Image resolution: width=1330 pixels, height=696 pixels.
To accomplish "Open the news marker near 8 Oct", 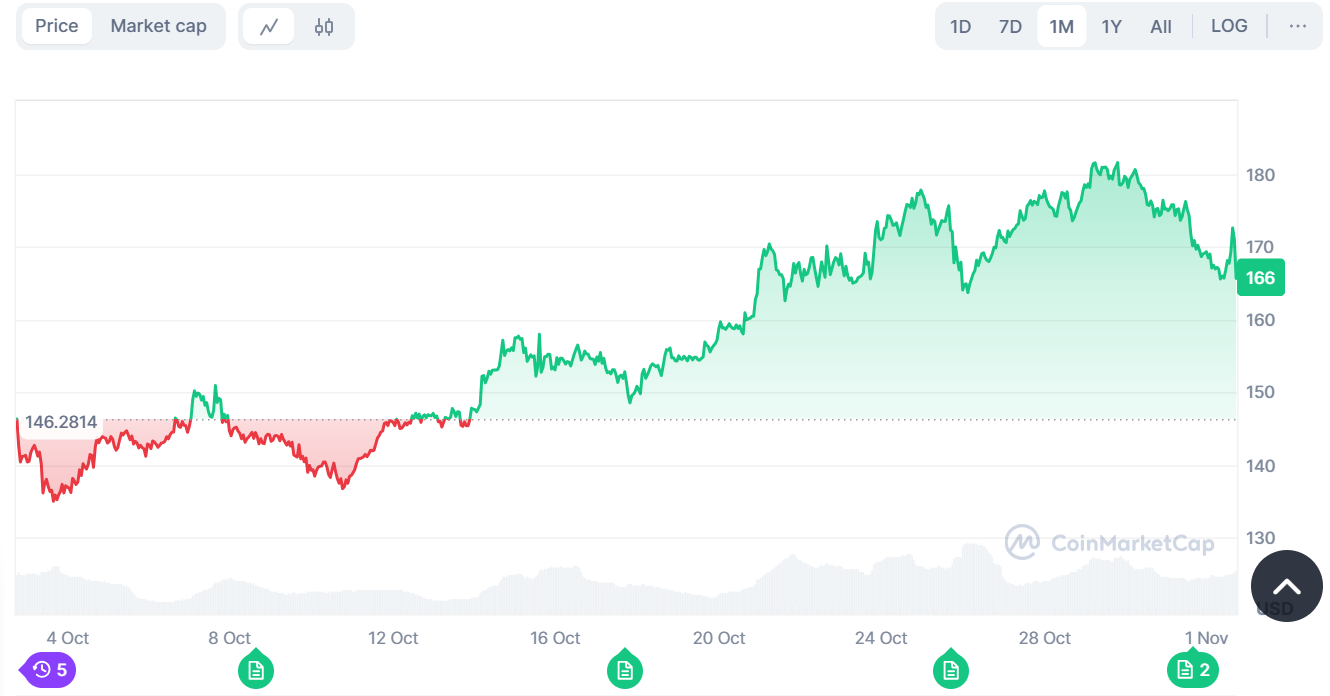I will [x=256, y=670].
